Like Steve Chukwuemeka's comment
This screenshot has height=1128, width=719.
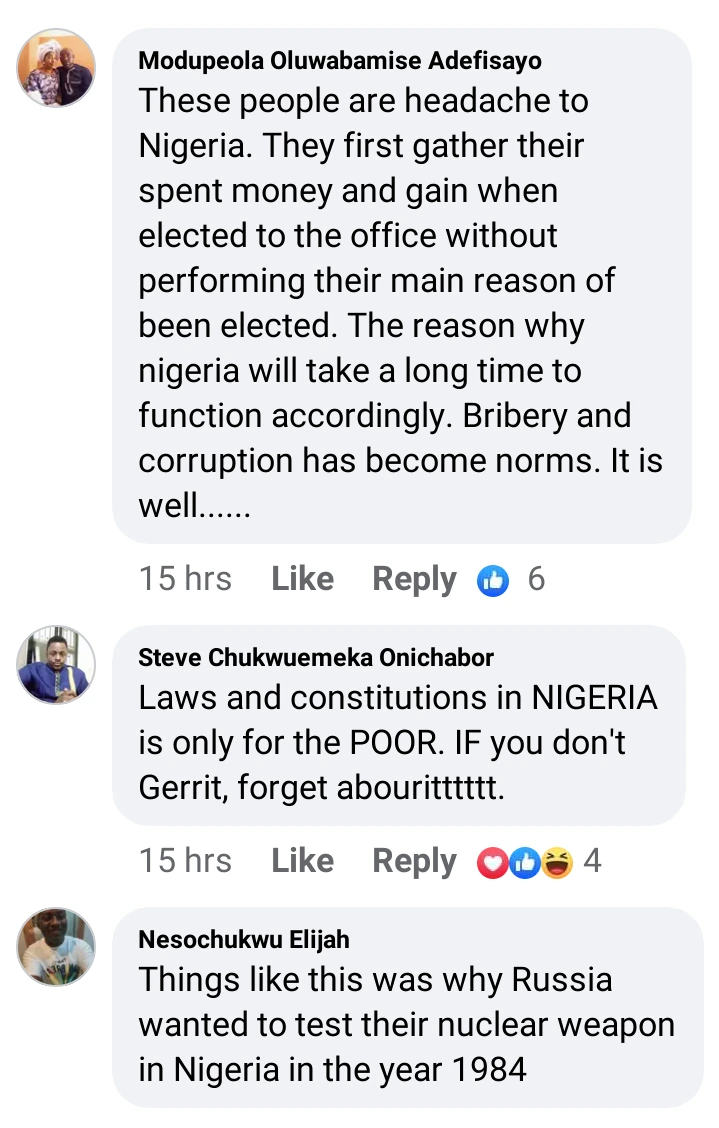(x=302, y=861)
